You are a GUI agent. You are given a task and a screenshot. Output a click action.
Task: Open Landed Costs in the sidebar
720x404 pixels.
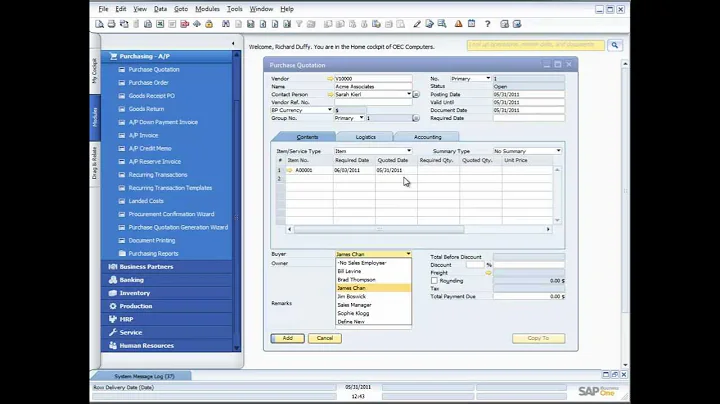coord(146,201)
